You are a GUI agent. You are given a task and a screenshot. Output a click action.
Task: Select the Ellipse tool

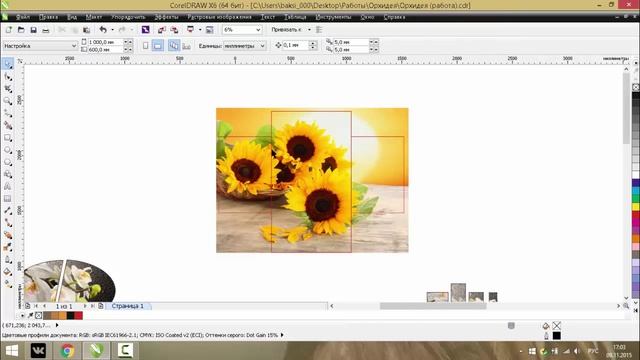tap(7, 150)
